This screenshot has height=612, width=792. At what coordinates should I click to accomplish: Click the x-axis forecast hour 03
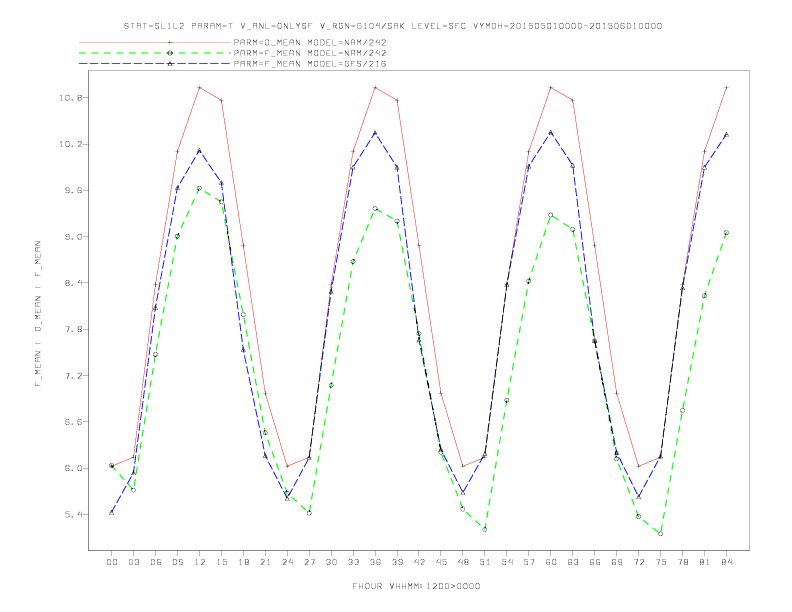click(133, 562)
